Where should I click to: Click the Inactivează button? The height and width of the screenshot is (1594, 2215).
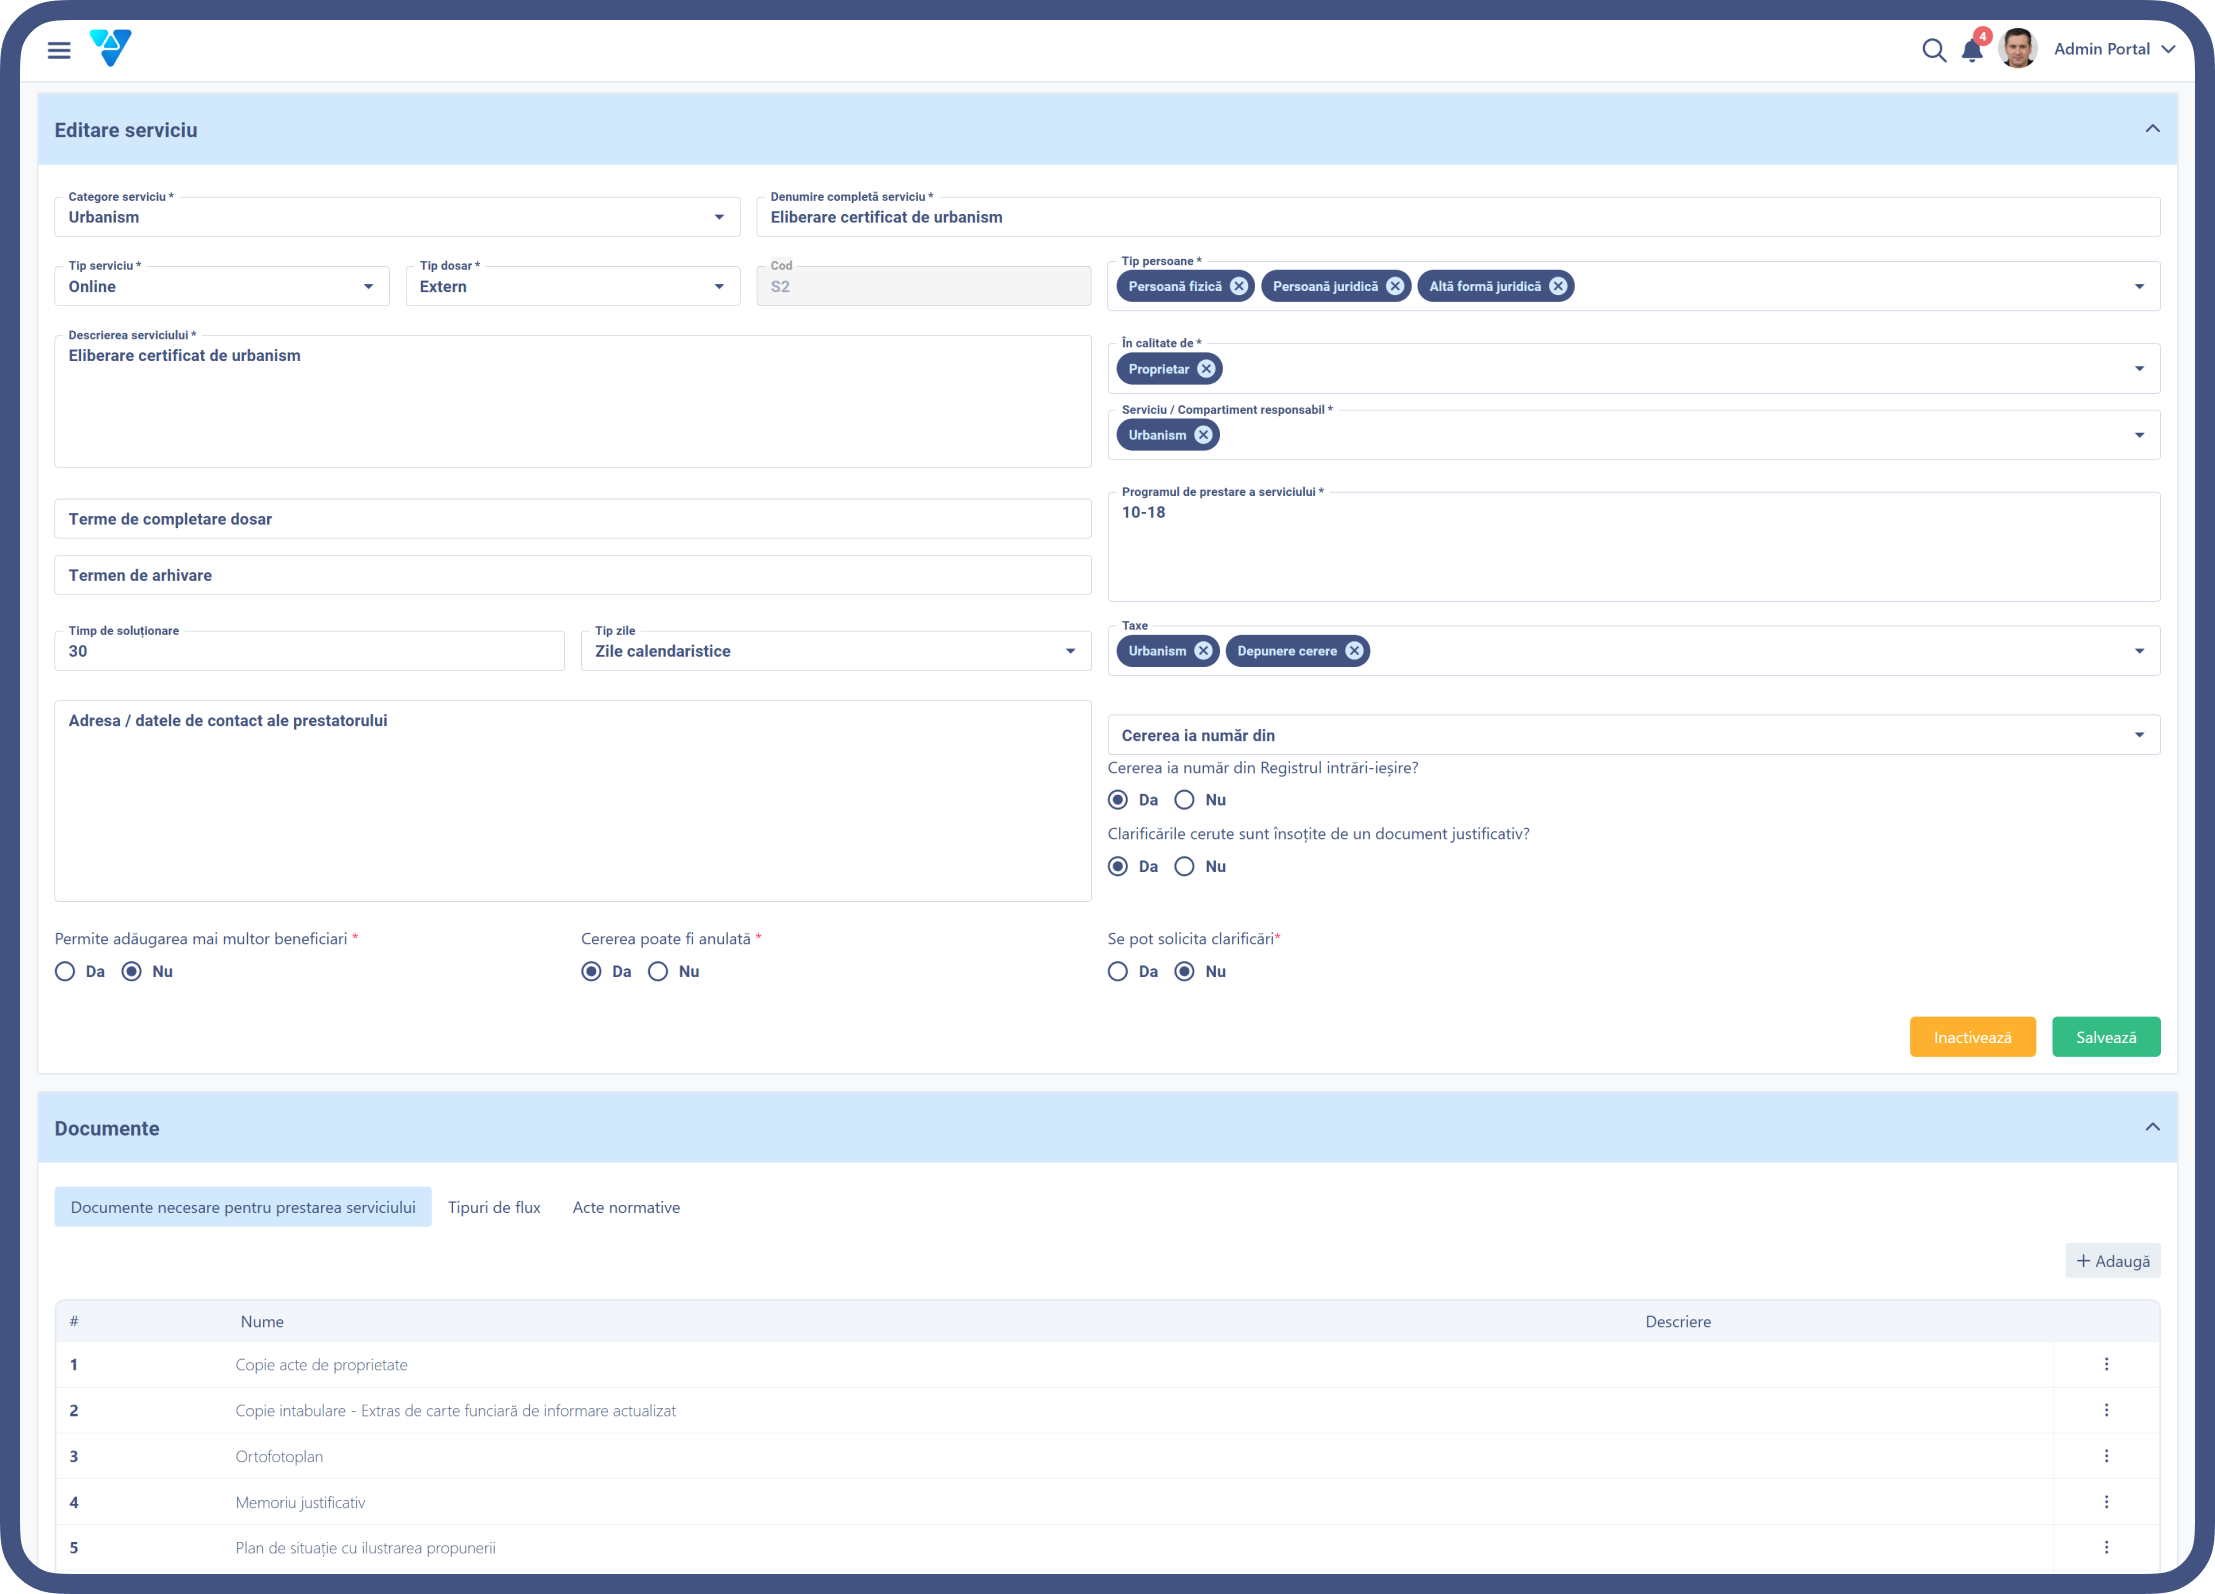pyautogui.click(x=1972, y=1038)
